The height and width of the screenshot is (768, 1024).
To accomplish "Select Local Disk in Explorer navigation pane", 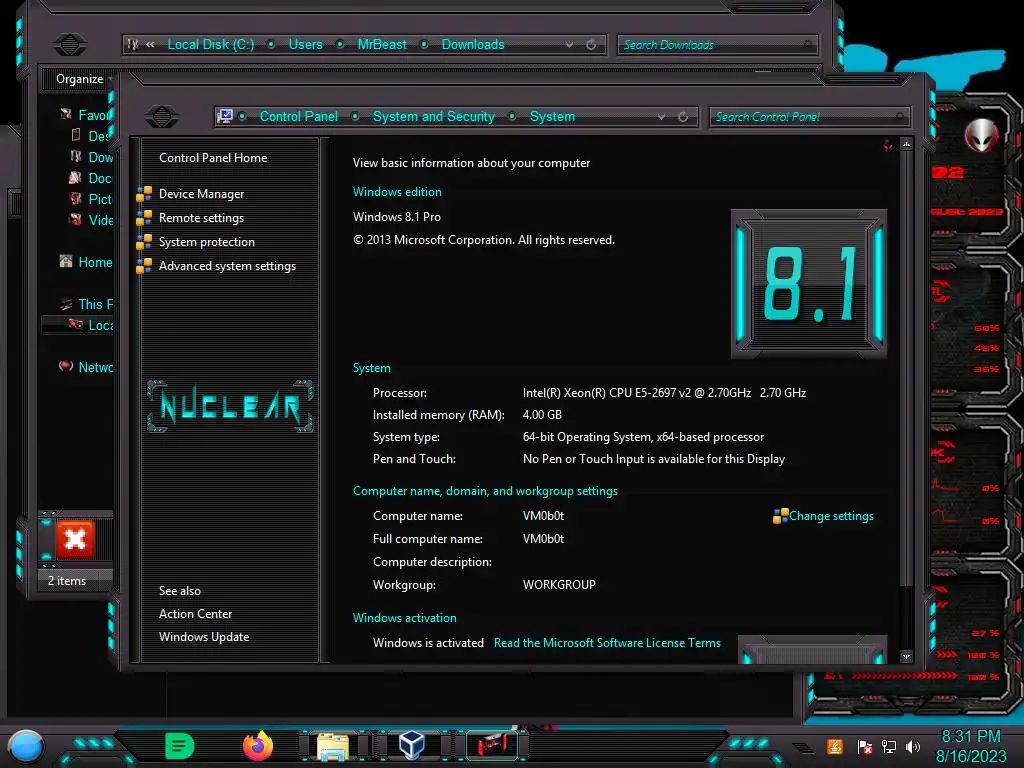I will (x=101, y=325).
